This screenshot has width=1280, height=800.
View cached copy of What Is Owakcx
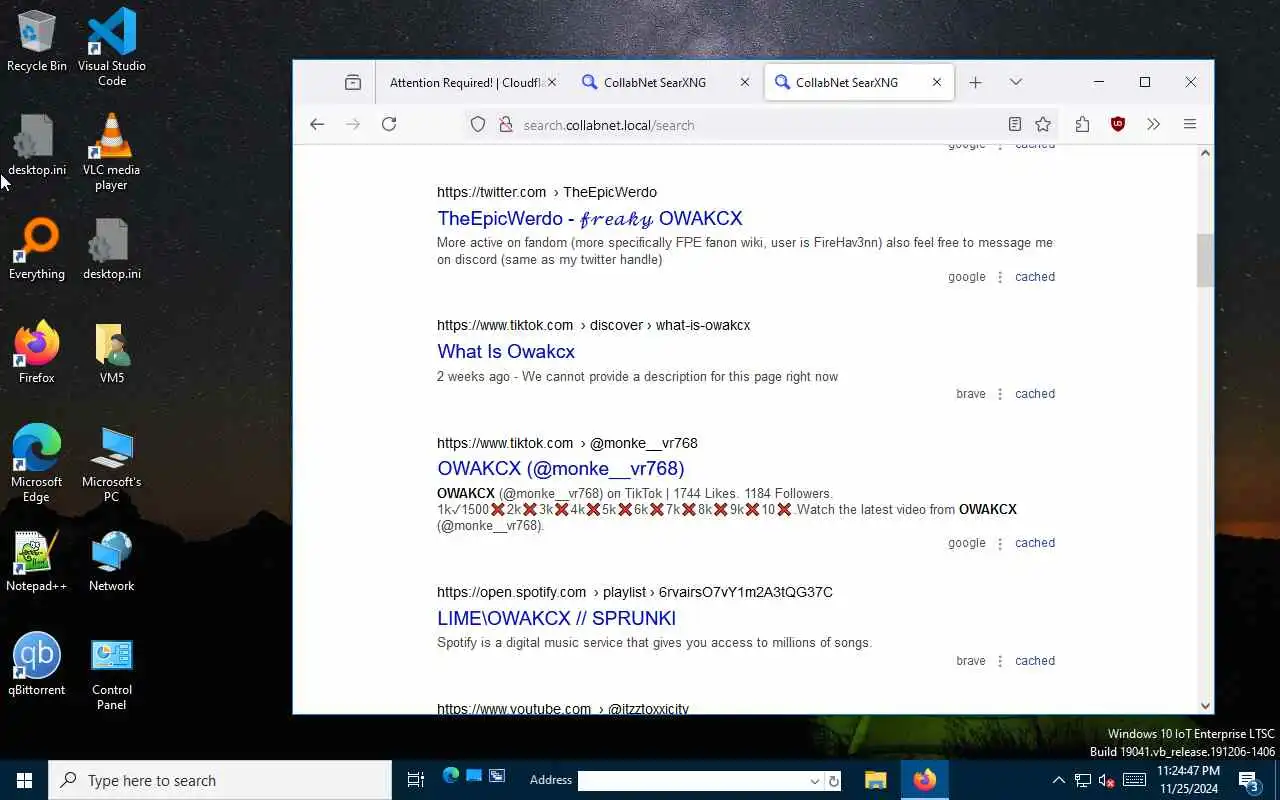tap(1035, 394)
